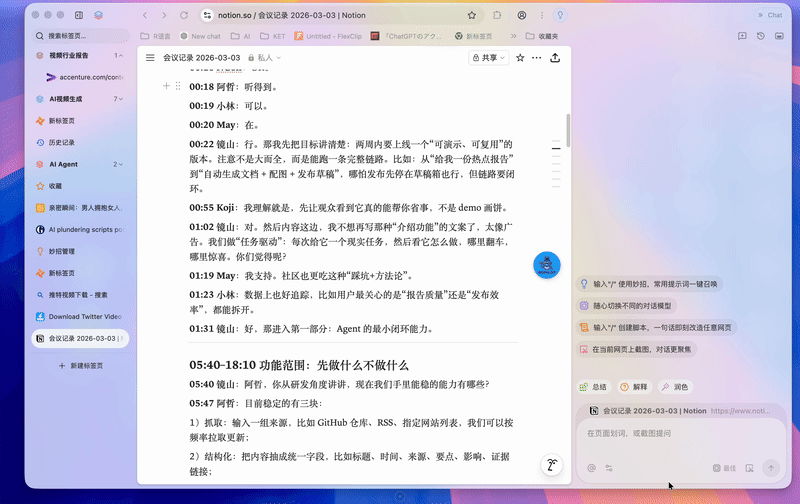Click the 使用妙招 prompt tip suggestion
This screenshot has width=800, height=504.
649,284
